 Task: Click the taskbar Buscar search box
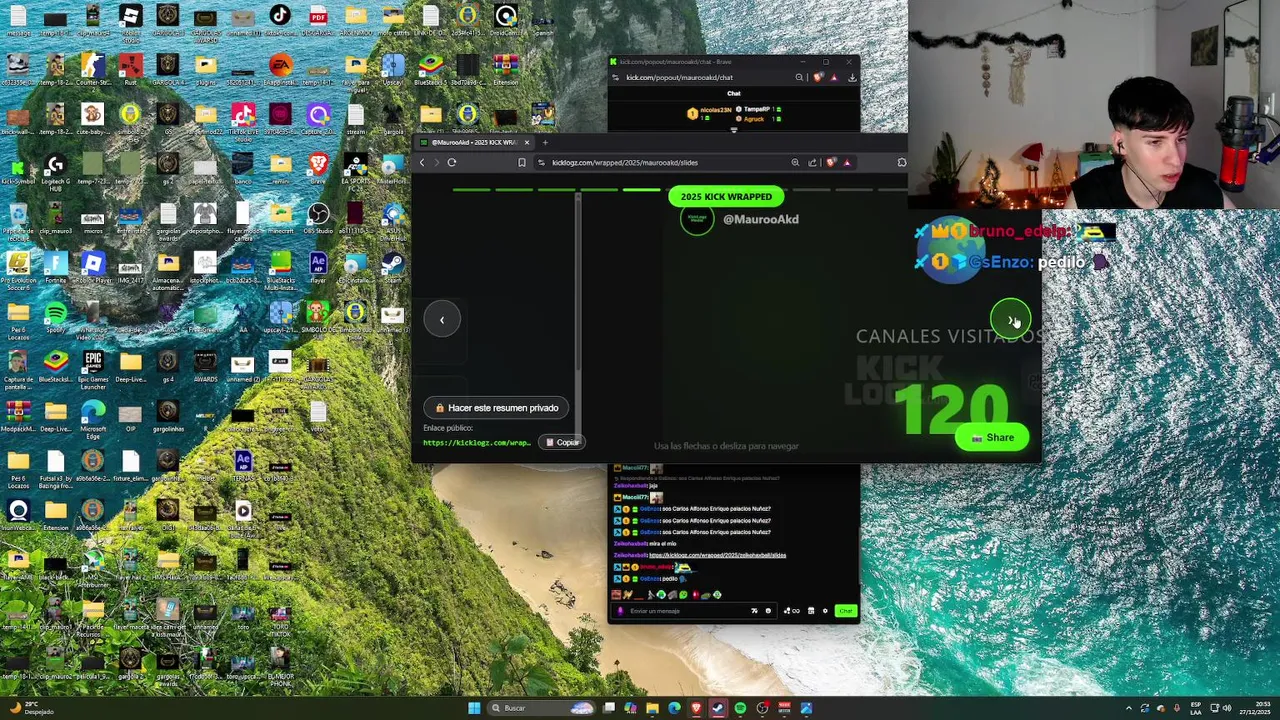[541, 708]
